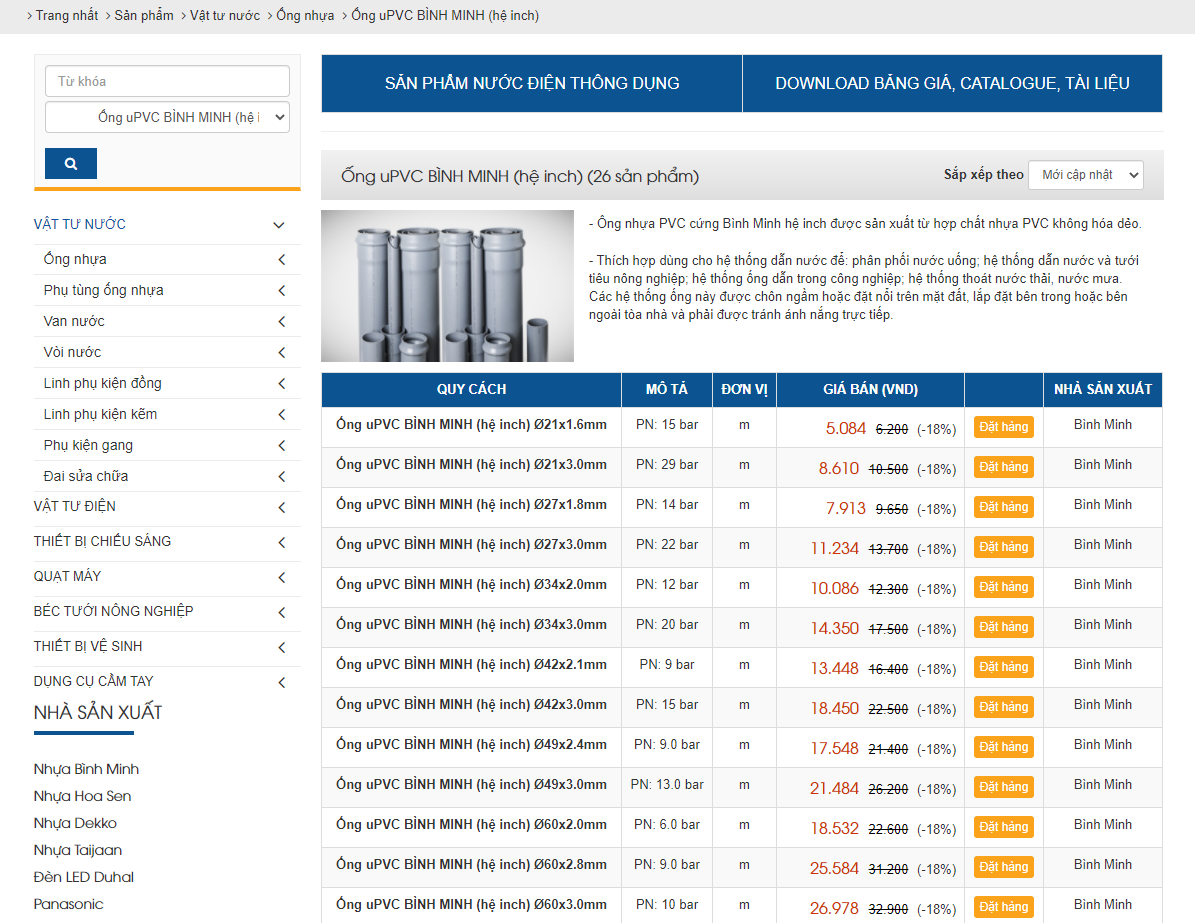Go to Trang nhất breadcrumb

click(67, 15)
